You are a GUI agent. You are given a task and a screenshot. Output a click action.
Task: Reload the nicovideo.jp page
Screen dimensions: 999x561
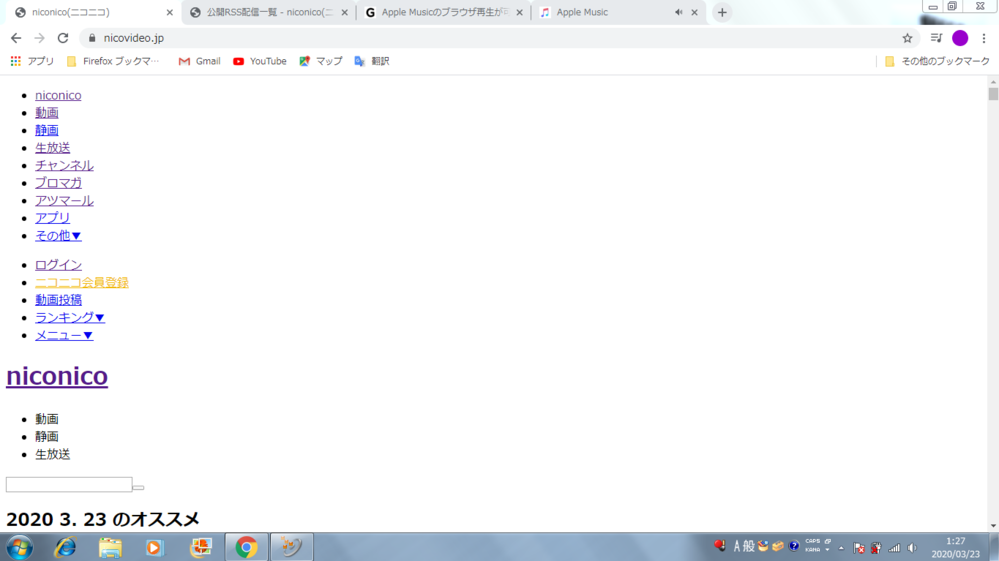click(62, 38)
